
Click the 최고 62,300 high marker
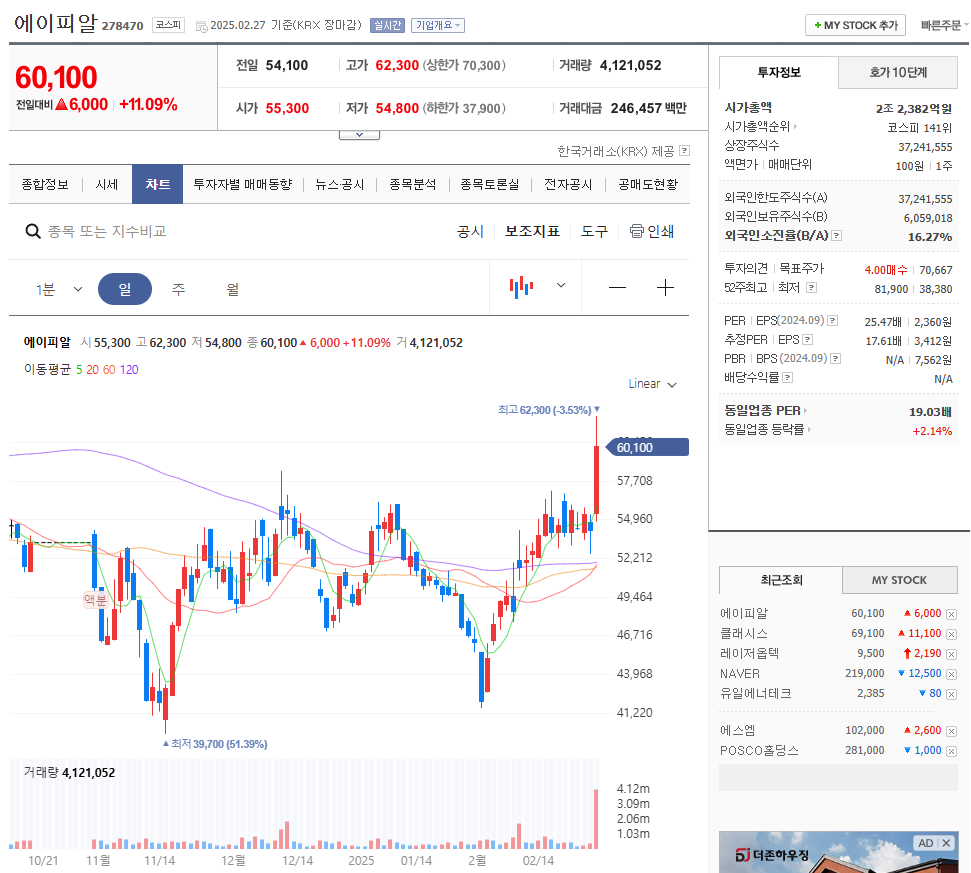[549, 410]
